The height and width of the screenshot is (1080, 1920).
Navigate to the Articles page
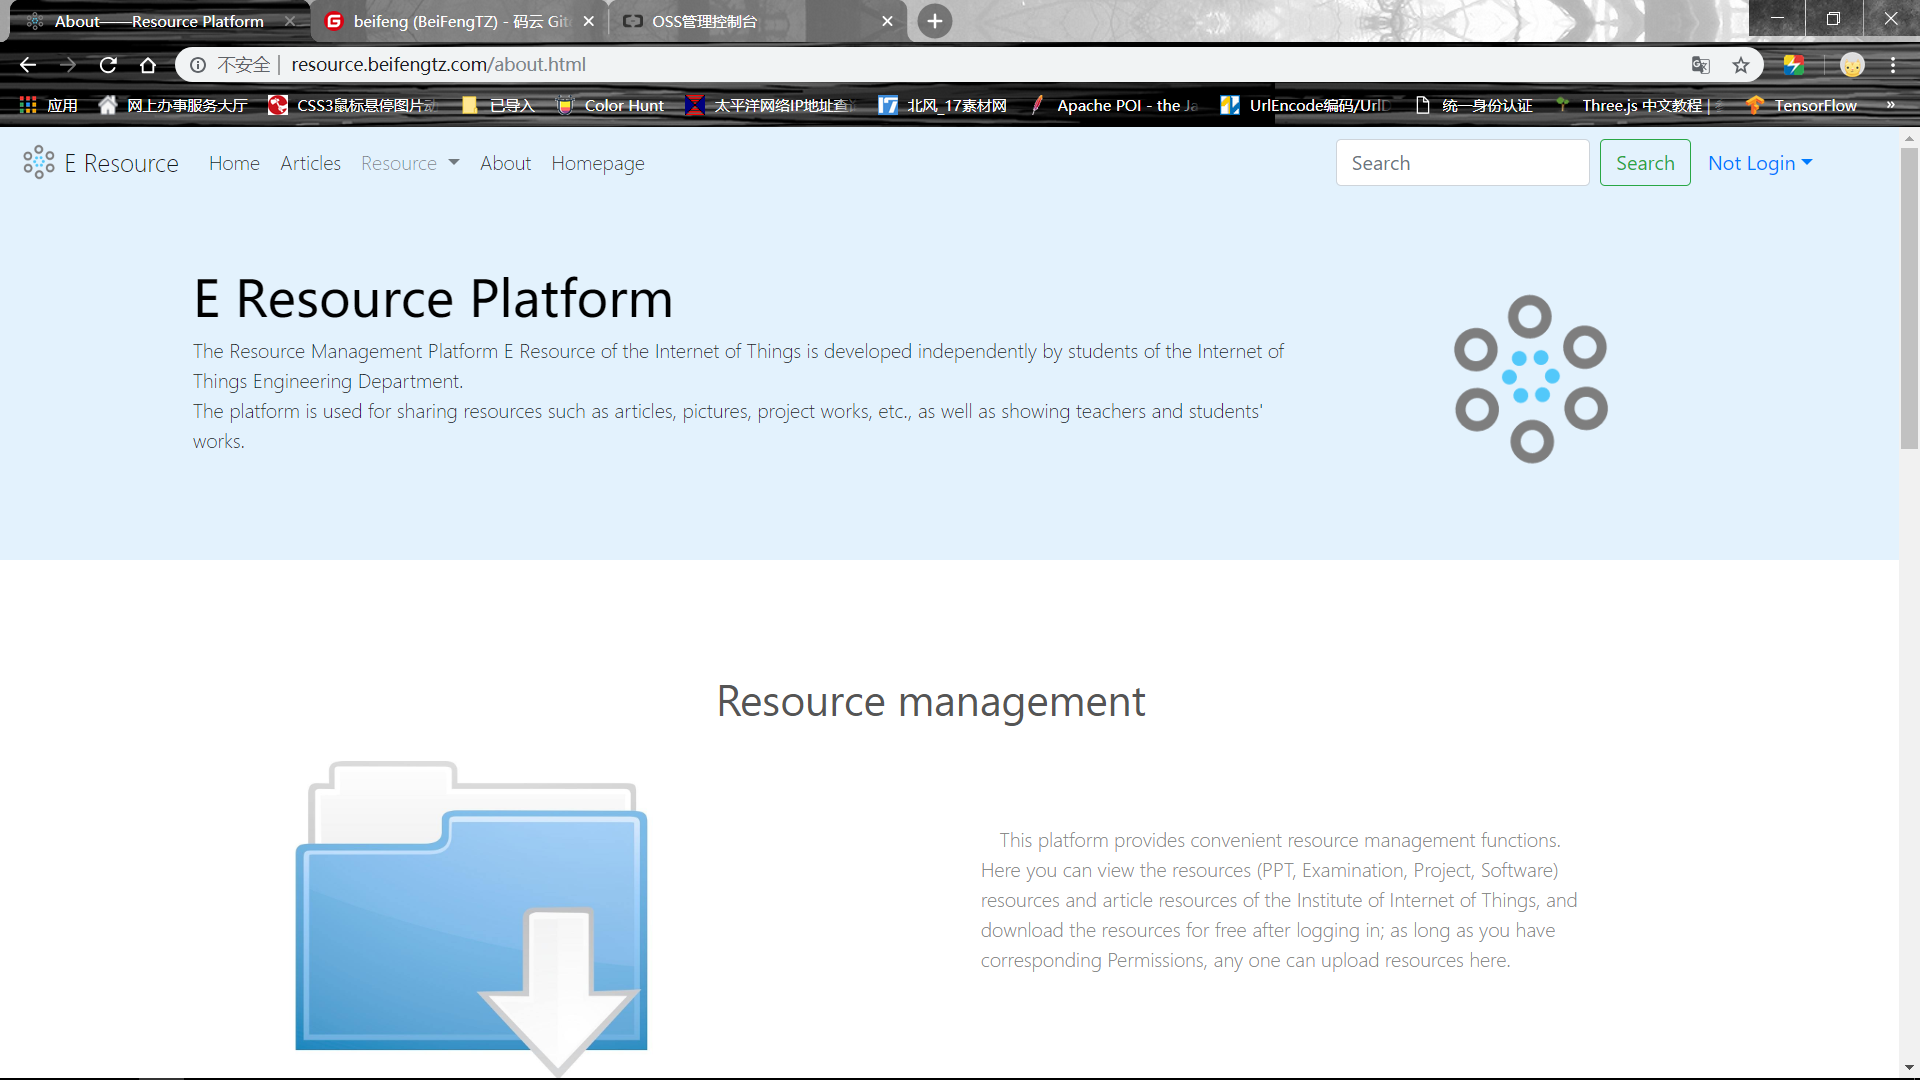[310, 163]
